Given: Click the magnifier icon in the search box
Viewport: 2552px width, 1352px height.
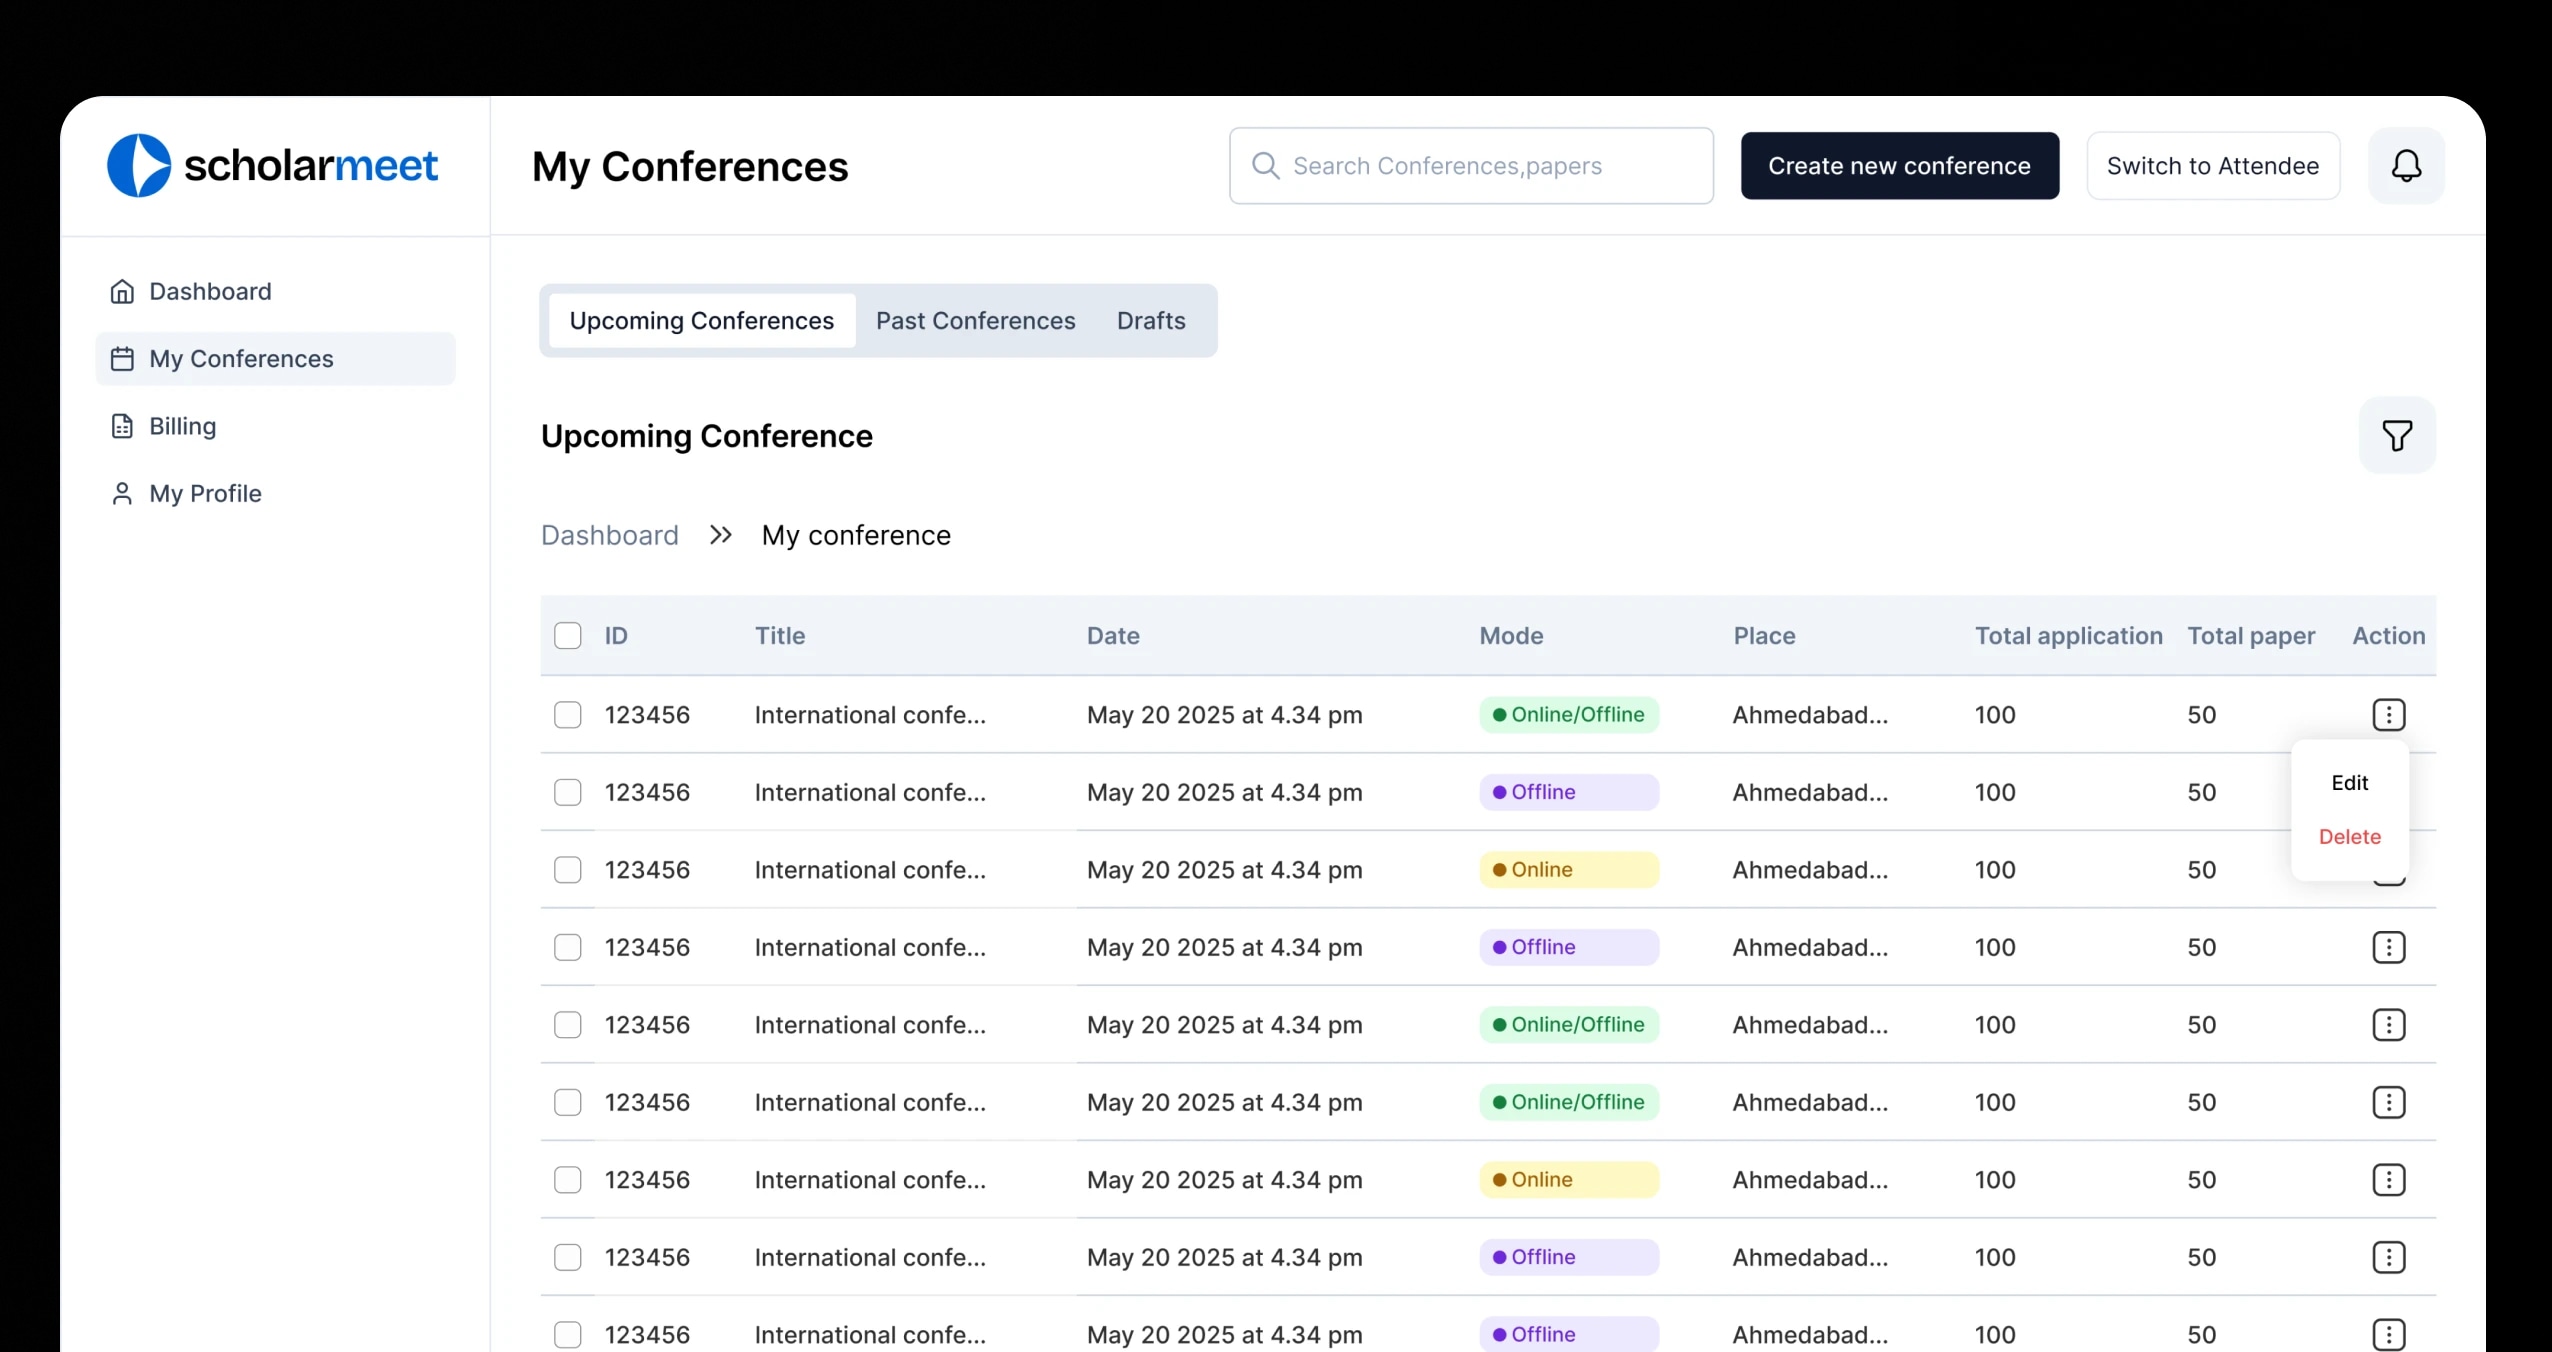Looking at the screenshot, I should pos(1265,166).
